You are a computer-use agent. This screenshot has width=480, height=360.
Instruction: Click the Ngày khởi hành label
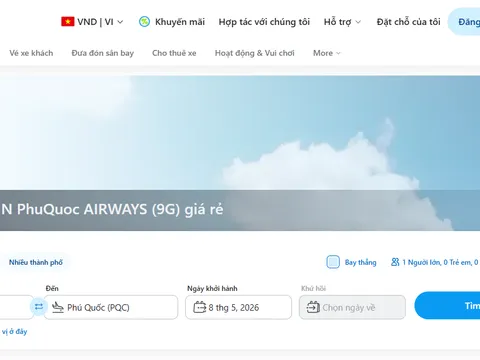(212, 289)
